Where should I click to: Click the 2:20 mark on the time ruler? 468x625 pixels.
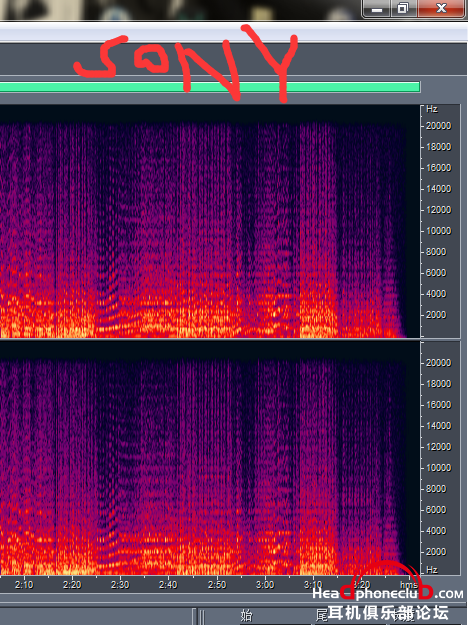click(x=72, y=585)
